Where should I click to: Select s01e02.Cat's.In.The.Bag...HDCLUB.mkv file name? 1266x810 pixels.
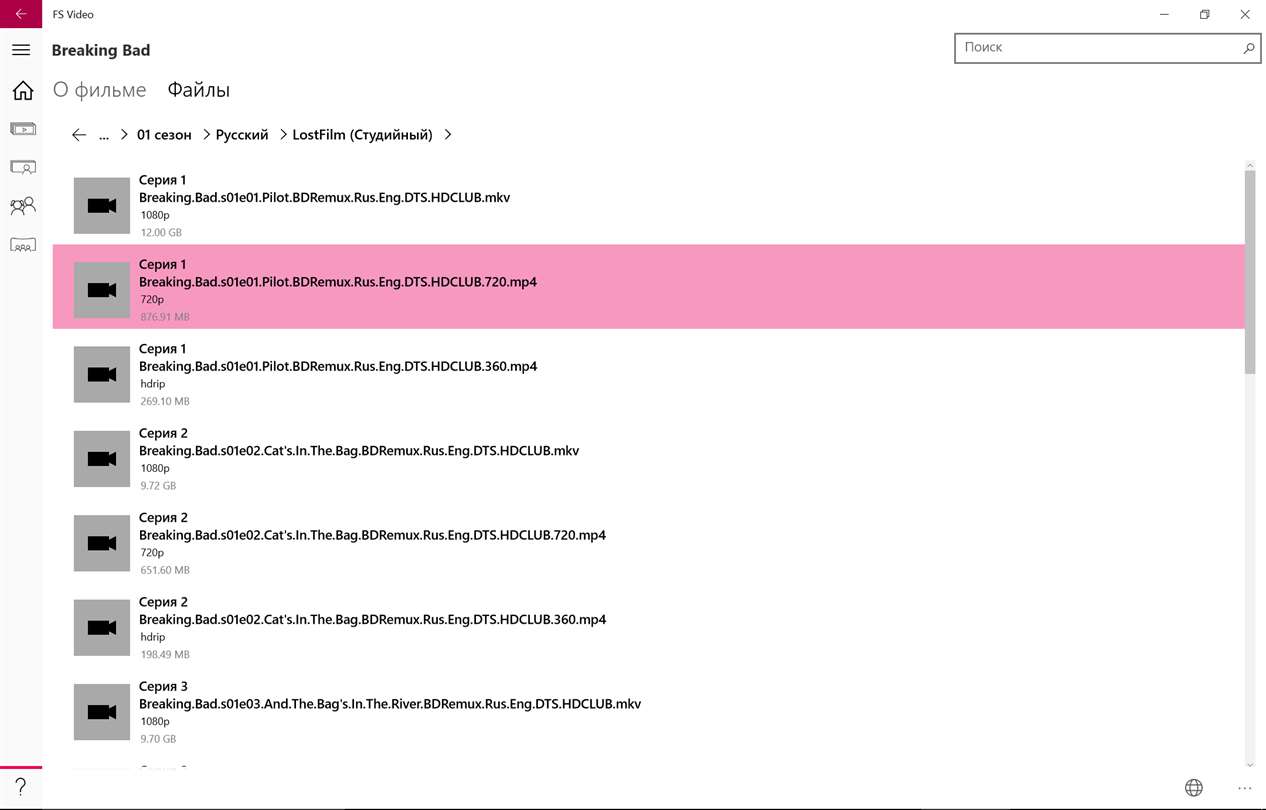tap(359, 451)
